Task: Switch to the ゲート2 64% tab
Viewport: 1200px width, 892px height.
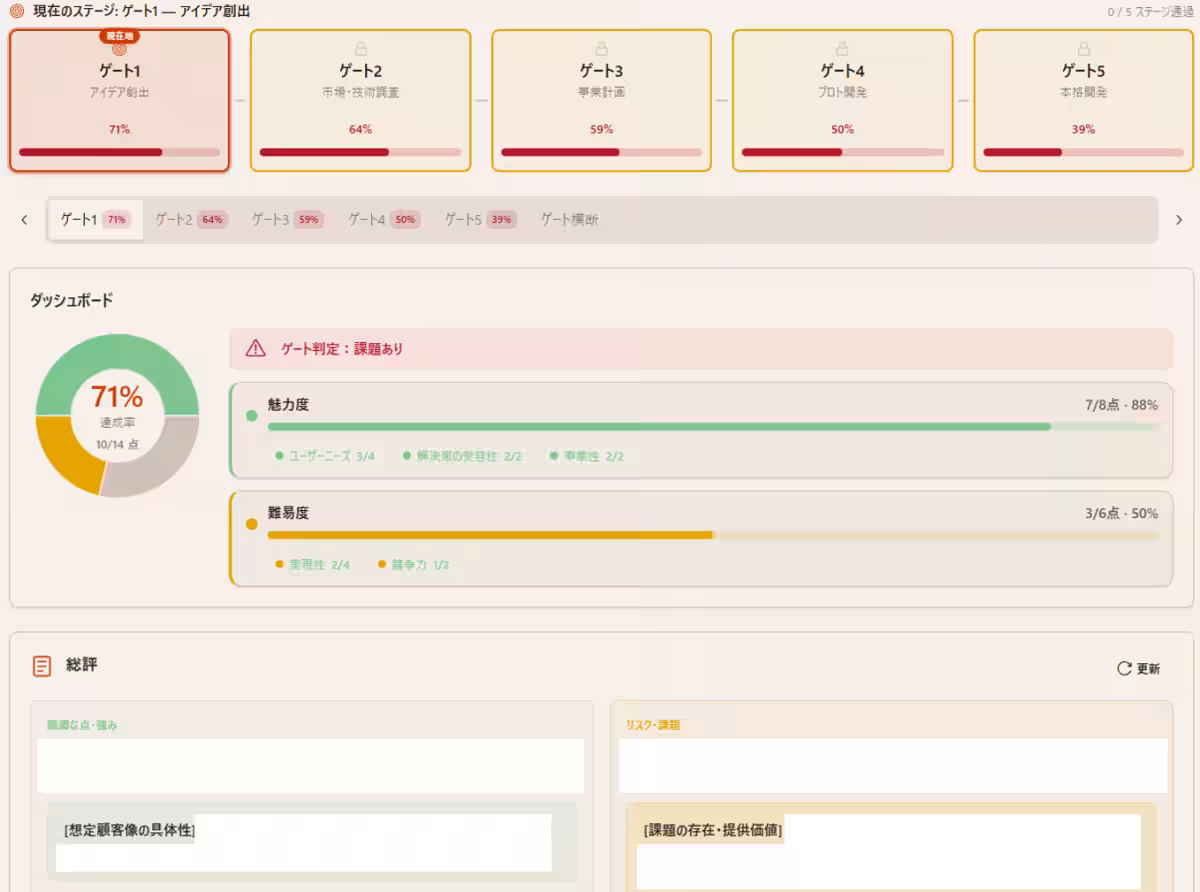Action: (x=191, y=220)
